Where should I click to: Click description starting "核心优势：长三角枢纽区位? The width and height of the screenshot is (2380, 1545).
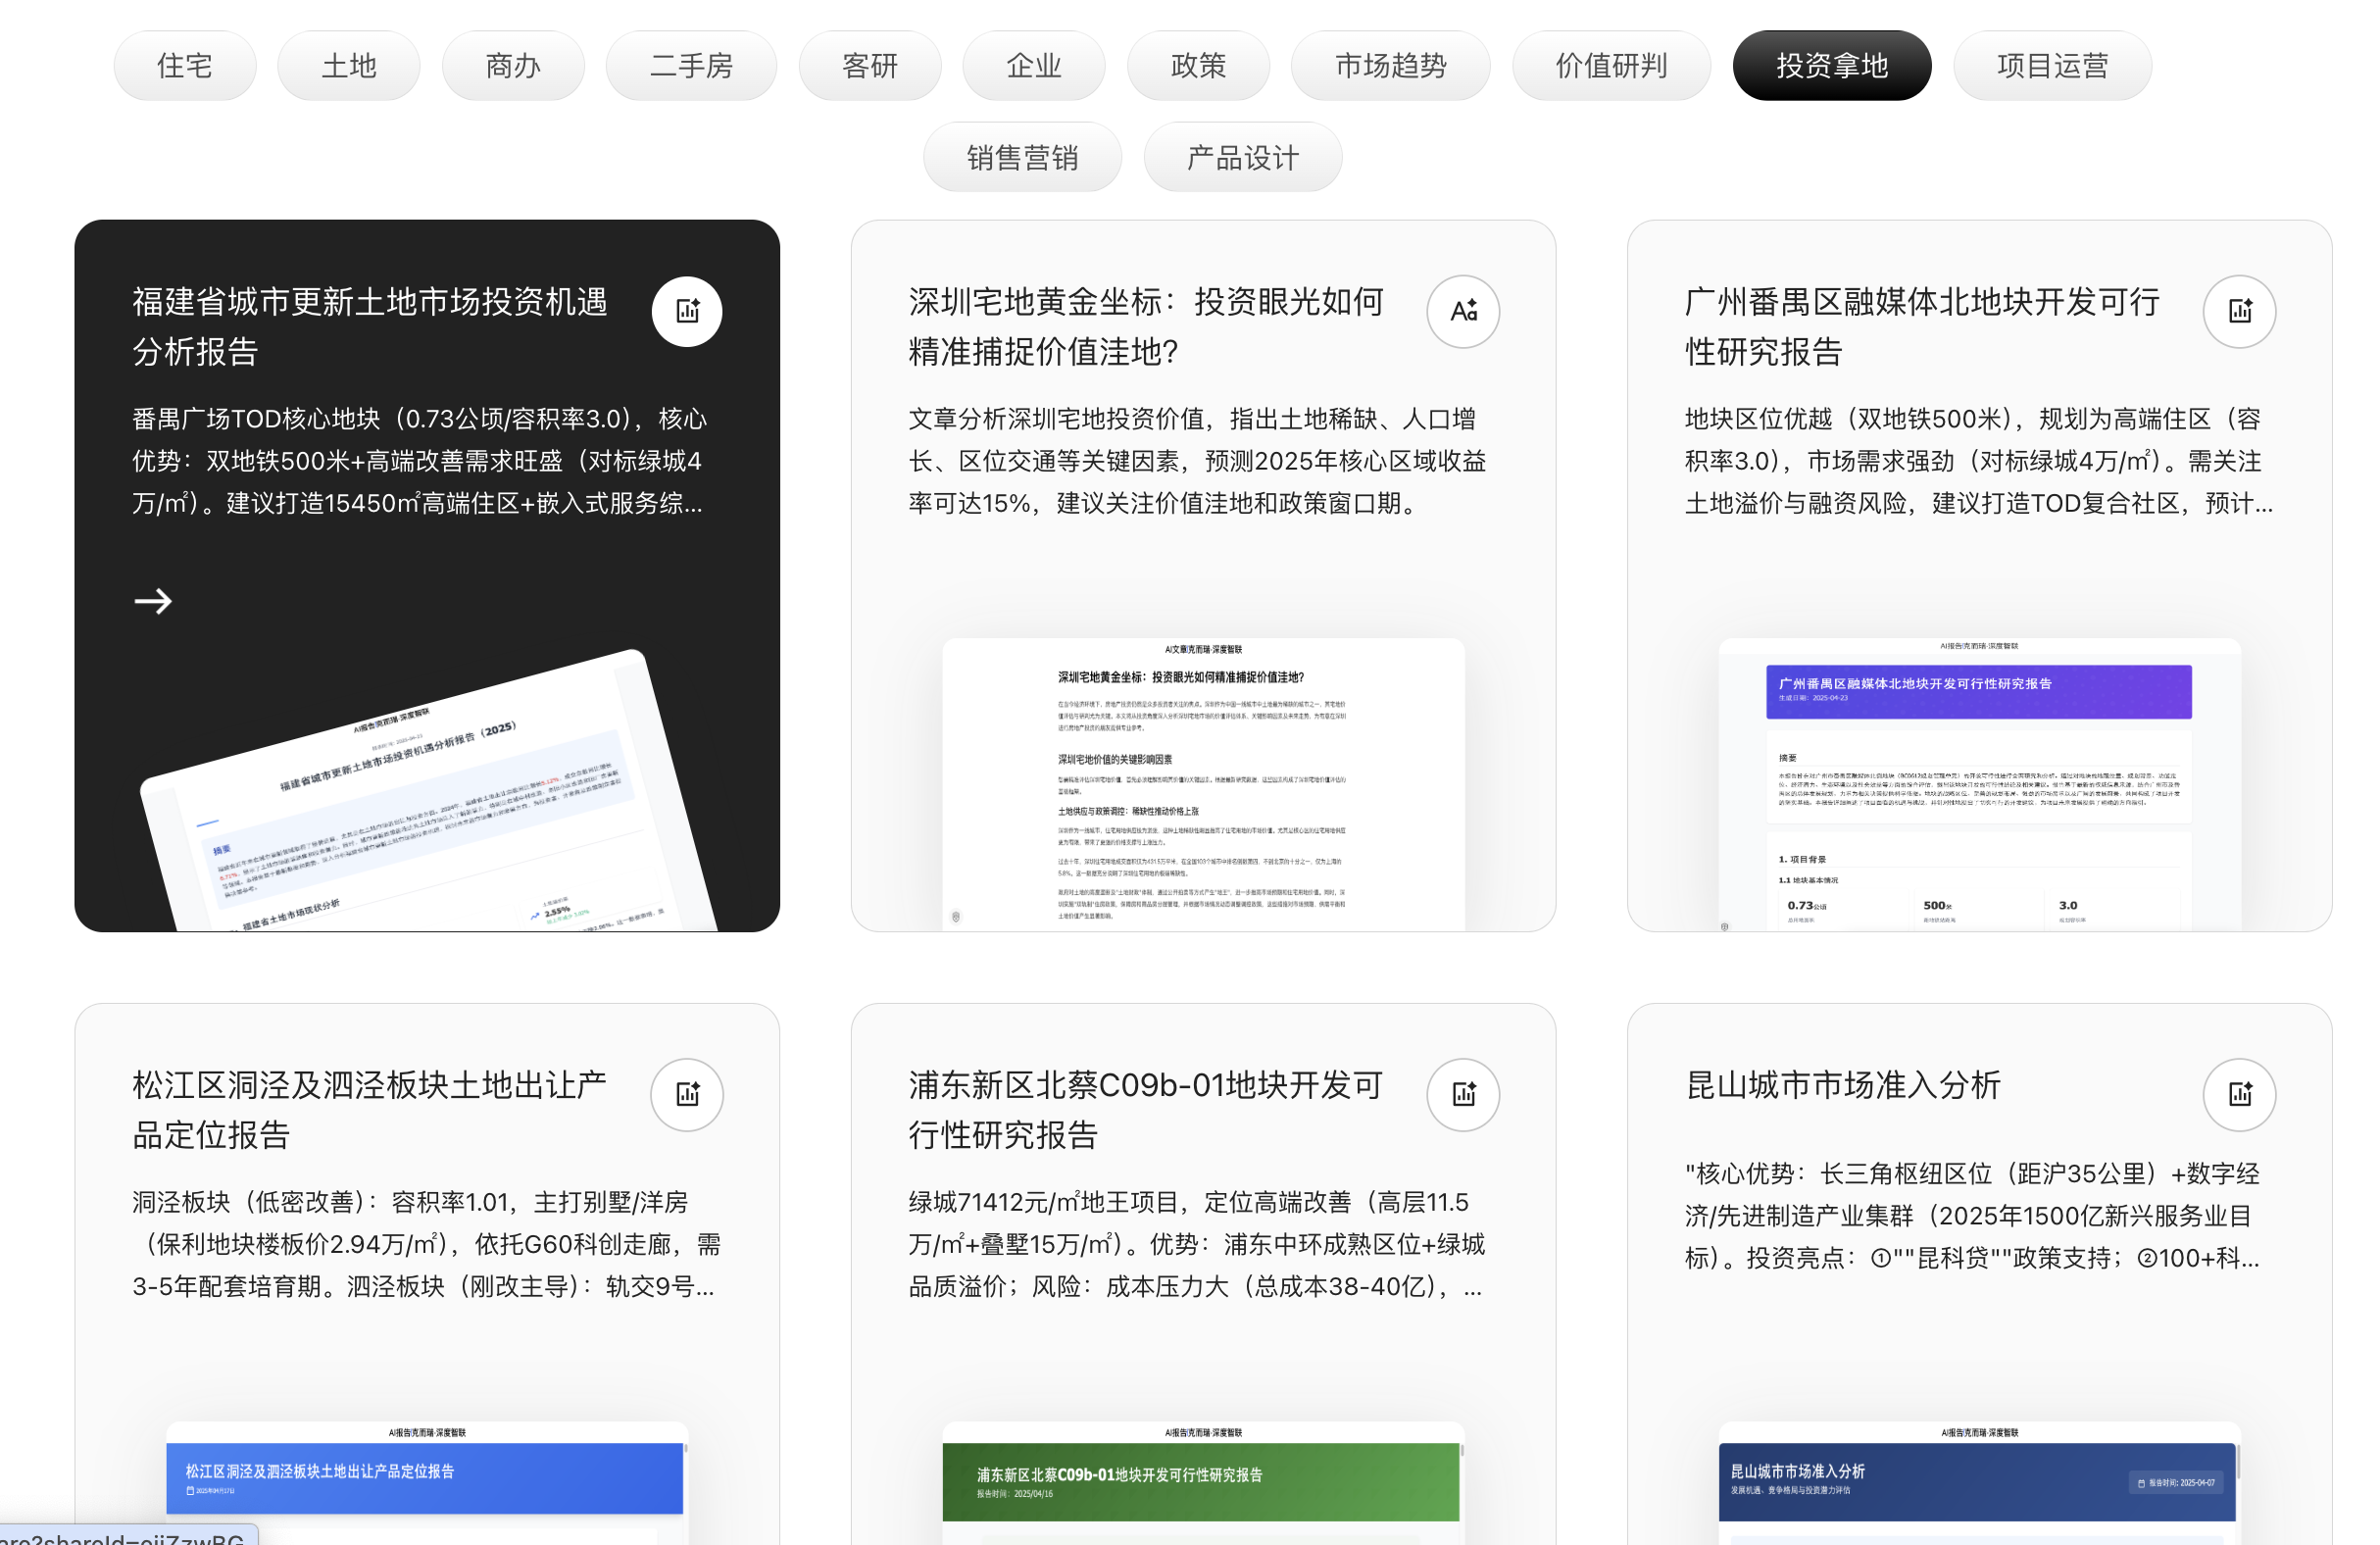pos(1972,1216)
